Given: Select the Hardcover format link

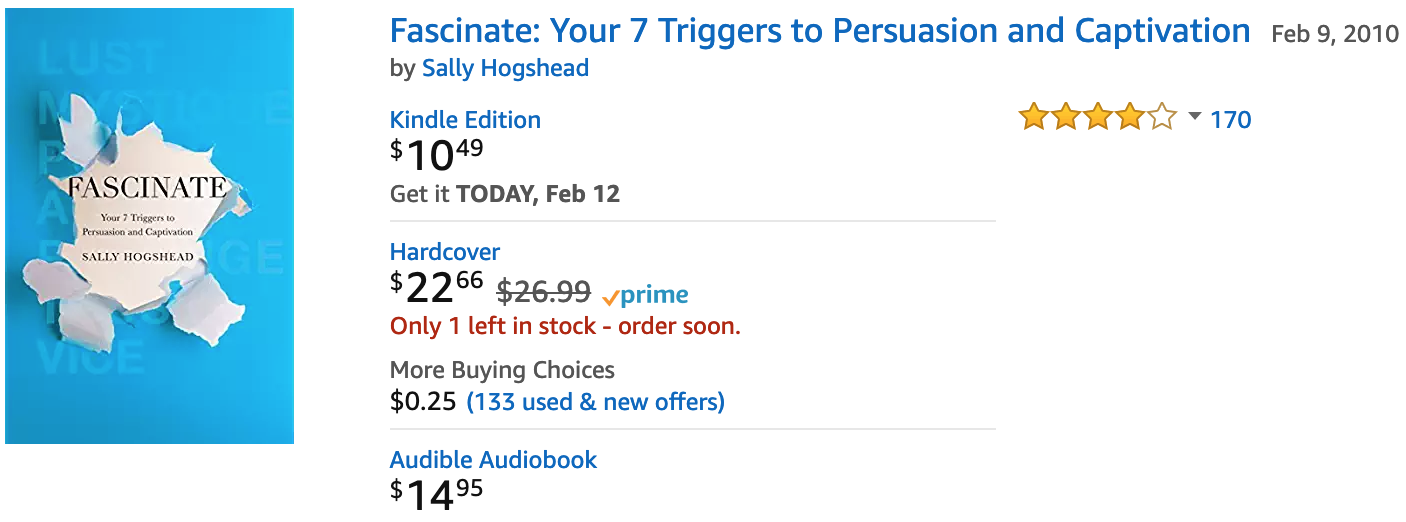Looking at the screenshot, I should (x=445, y=252).
